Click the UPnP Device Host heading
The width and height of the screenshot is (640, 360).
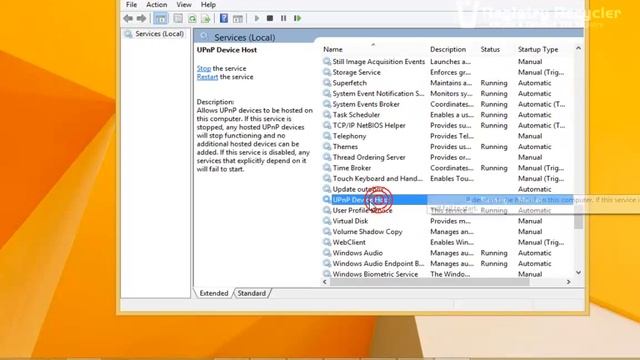click(x=227, y=50)
